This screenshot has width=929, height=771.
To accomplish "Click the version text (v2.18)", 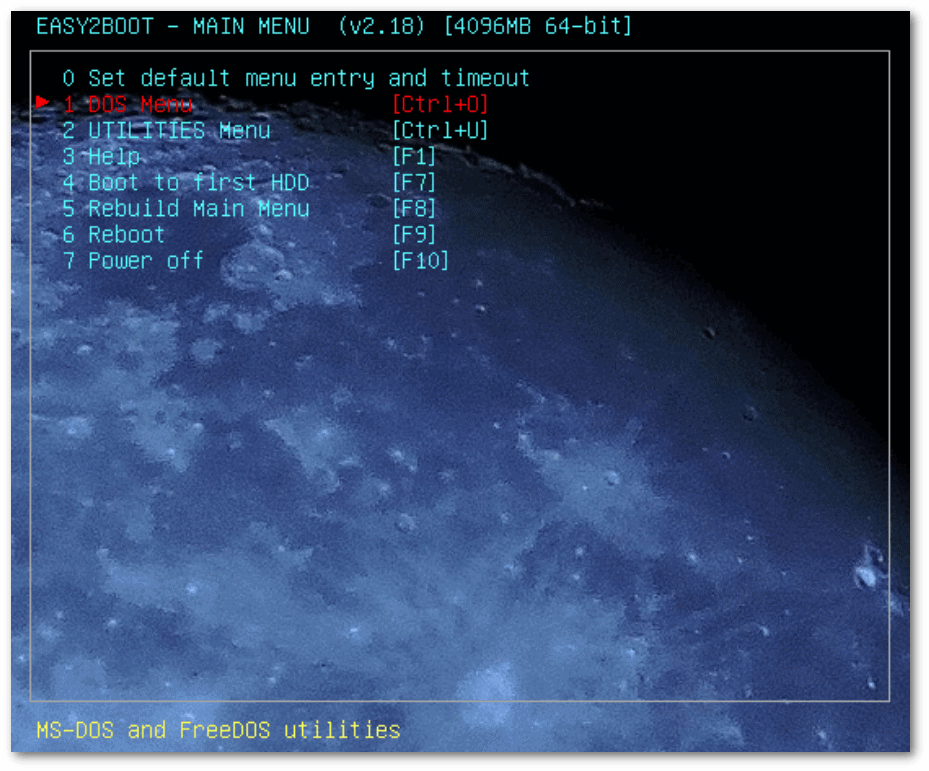I will [381, 27].
